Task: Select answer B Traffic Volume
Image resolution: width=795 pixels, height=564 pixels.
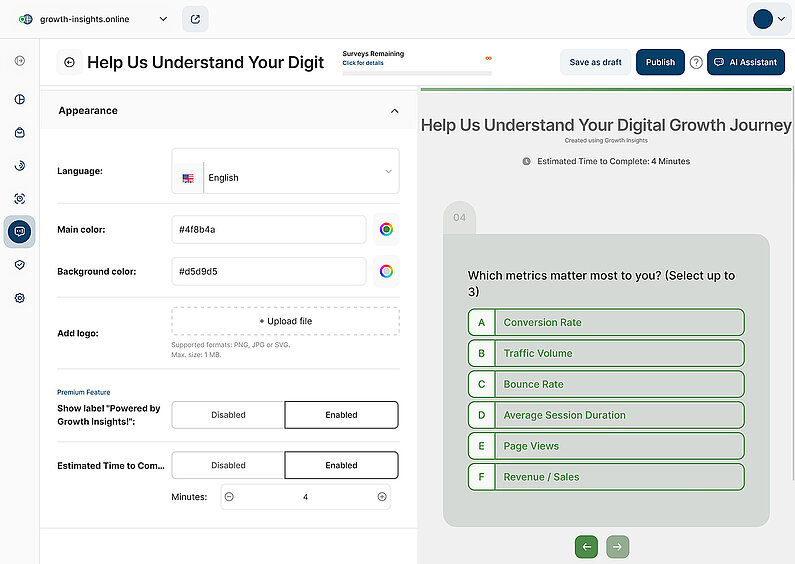Action: coord(606,354)
